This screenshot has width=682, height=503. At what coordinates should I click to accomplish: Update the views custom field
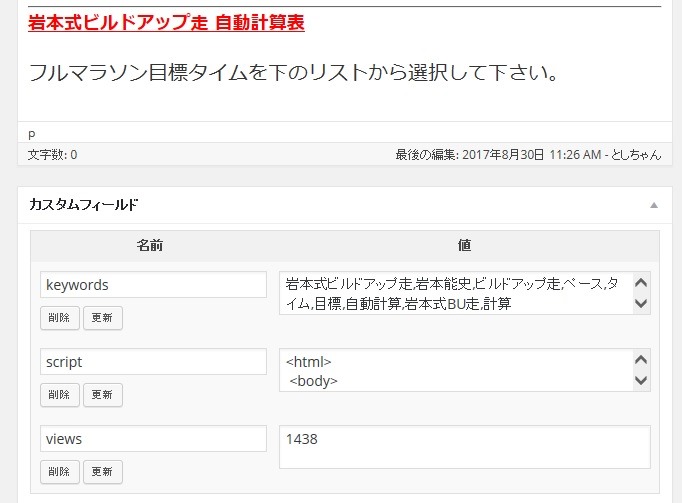(103, 472)
